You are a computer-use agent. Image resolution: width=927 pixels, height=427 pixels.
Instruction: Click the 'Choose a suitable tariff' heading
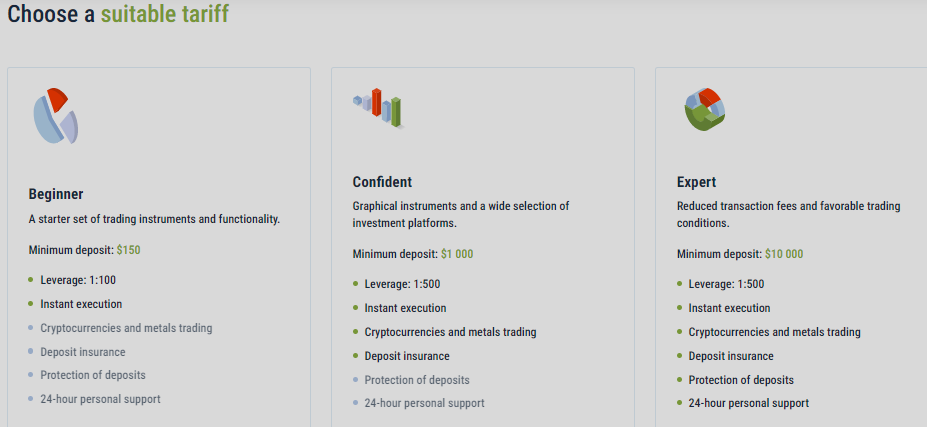coord(118,15)
